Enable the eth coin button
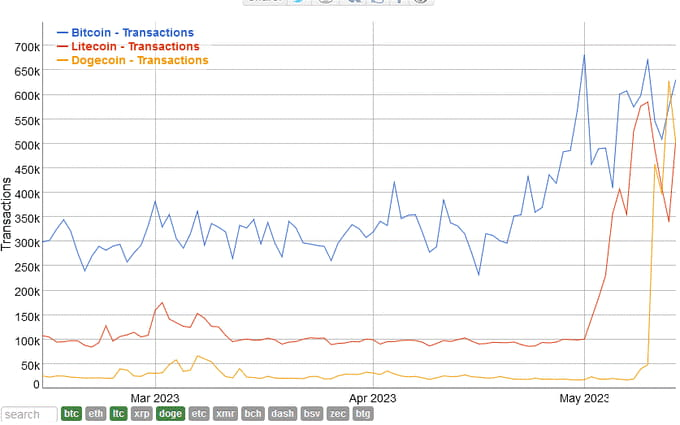Image resolution: width=680 pixels, height=425 pixels. pyautogui.click(x=95, y=414)
